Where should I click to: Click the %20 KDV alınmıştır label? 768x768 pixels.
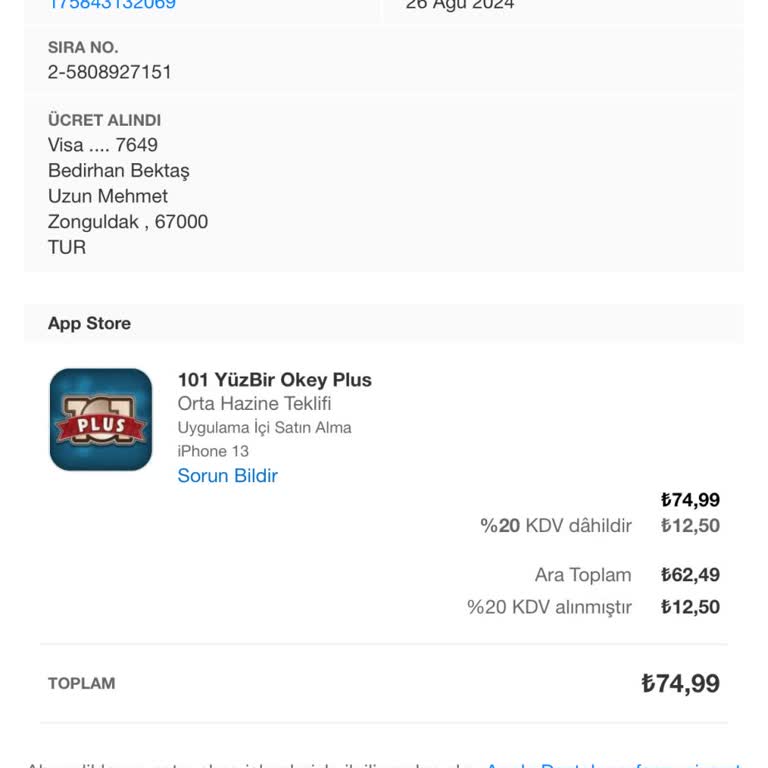(549, 607)
